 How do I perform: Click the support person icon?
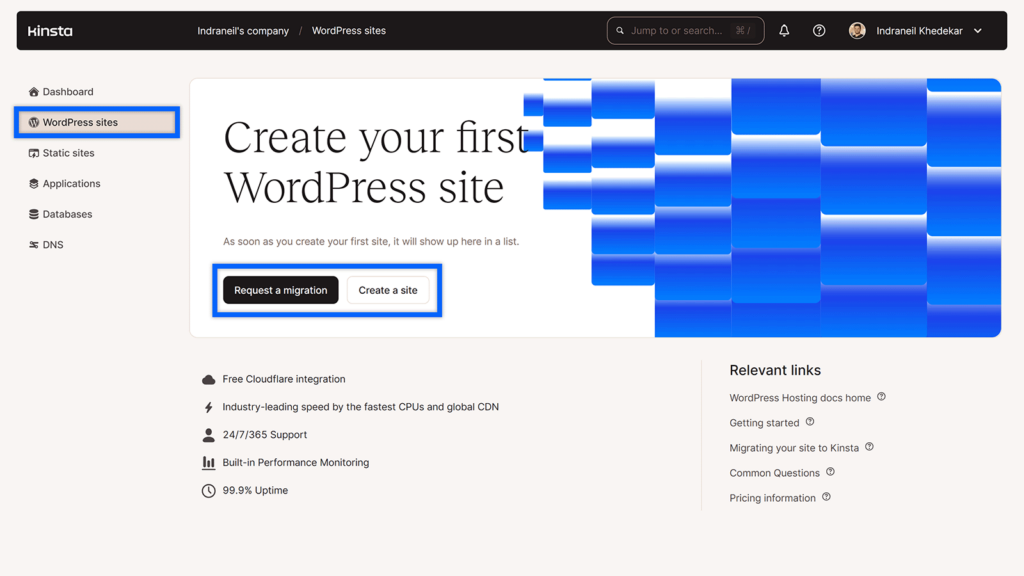(208, 435)
